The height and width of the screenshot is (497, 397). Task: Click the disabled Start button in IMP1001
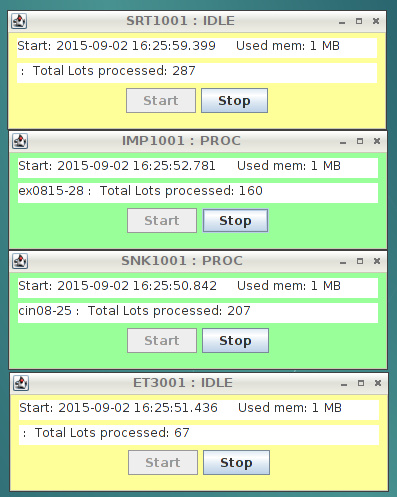(162, 221)
